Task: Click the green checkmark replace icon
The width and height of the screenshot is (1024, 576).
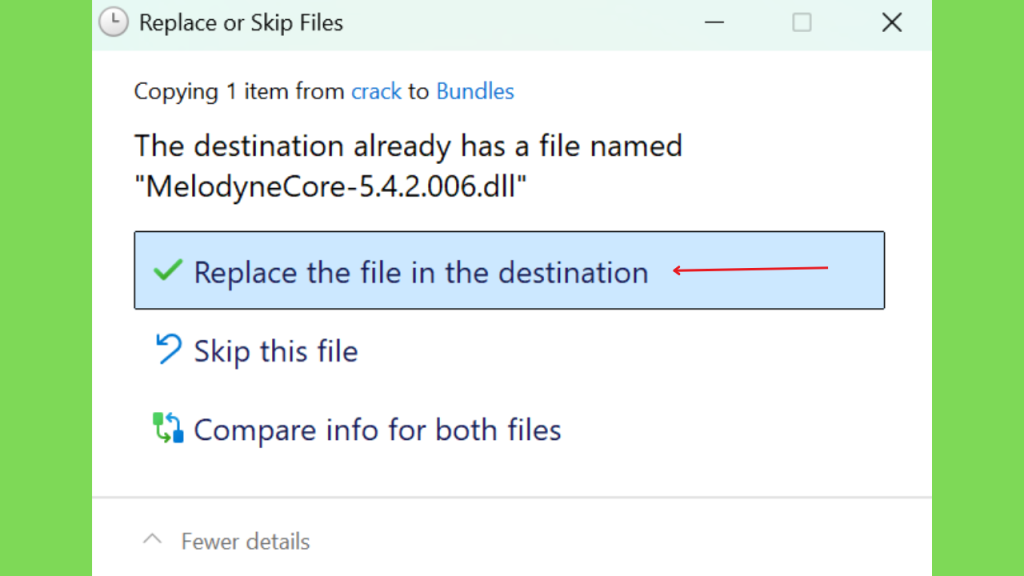Action: [168, 270]
